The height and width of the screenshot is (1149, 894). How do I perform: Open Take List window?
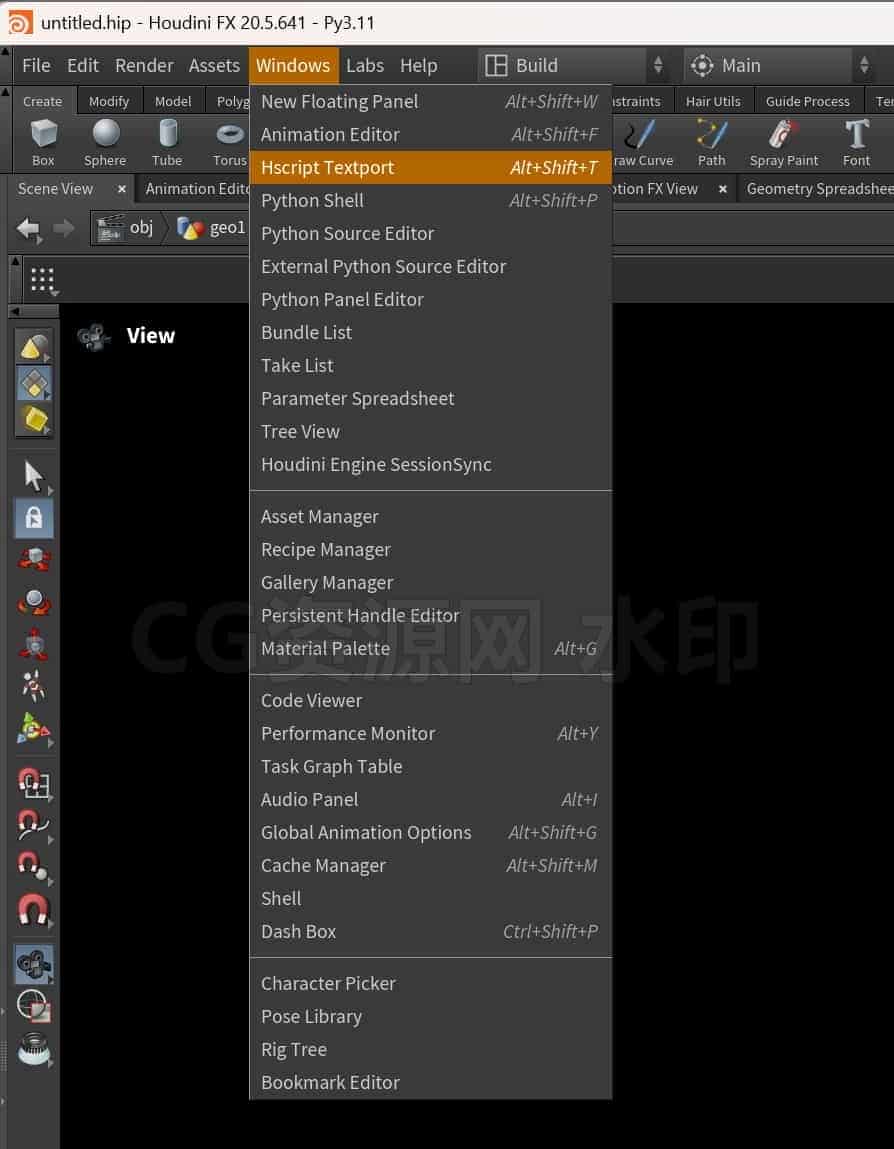(431, 365)
